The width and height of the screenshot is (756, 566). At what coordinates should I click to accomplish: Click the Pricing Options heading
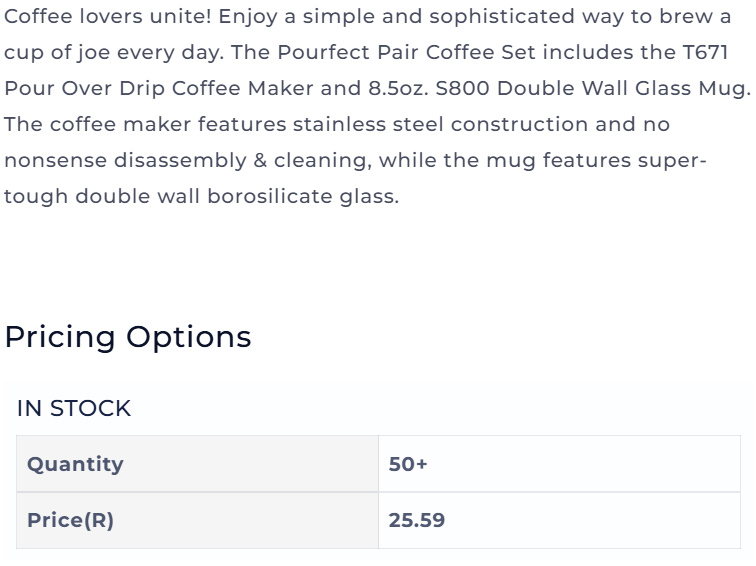click(128, 337)
